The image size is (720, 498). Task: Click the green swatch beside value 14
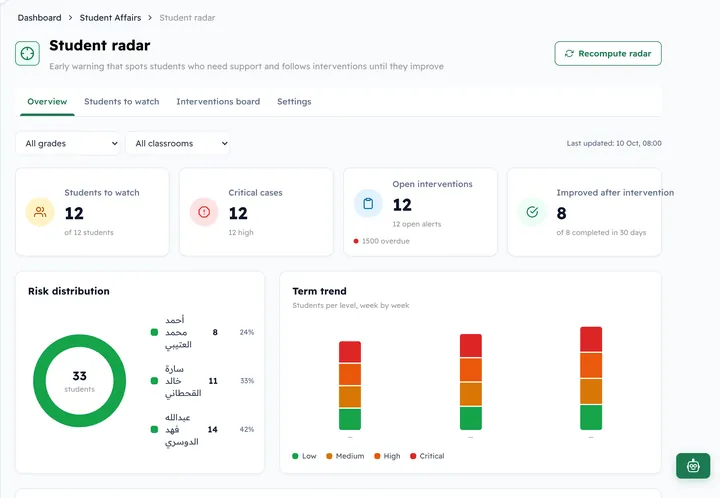coord(154,430)
